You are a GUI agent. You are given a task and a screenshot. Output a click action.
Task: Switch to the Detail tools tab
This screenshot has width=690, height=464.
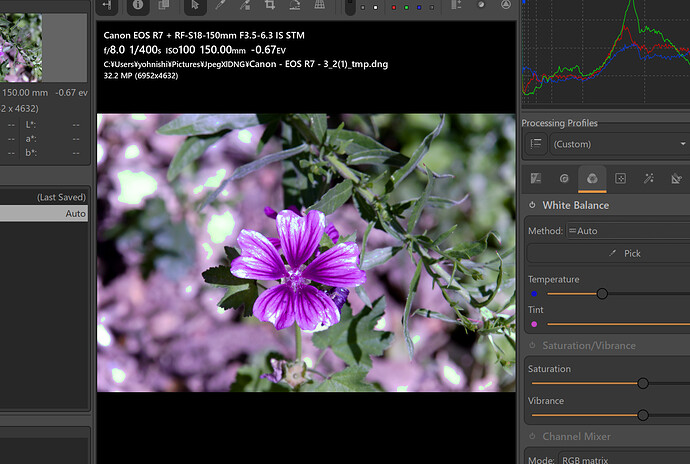point(564,179)
